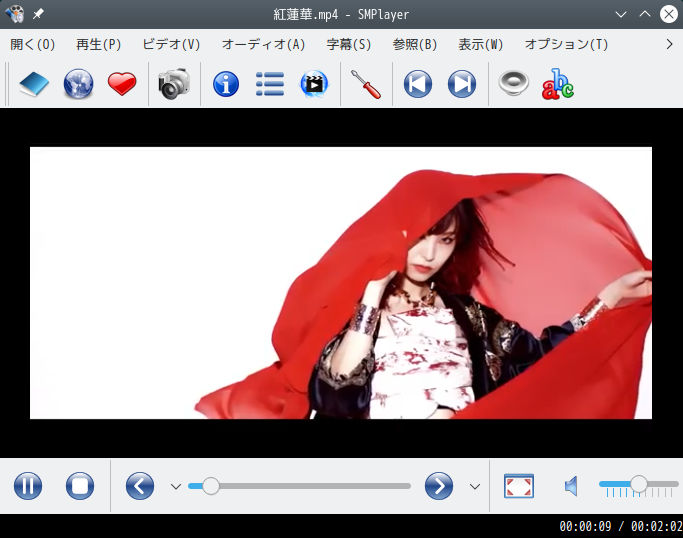683x538 pixels.
Task: Open the 表示(W) menu
Action: tap(480, 44)
